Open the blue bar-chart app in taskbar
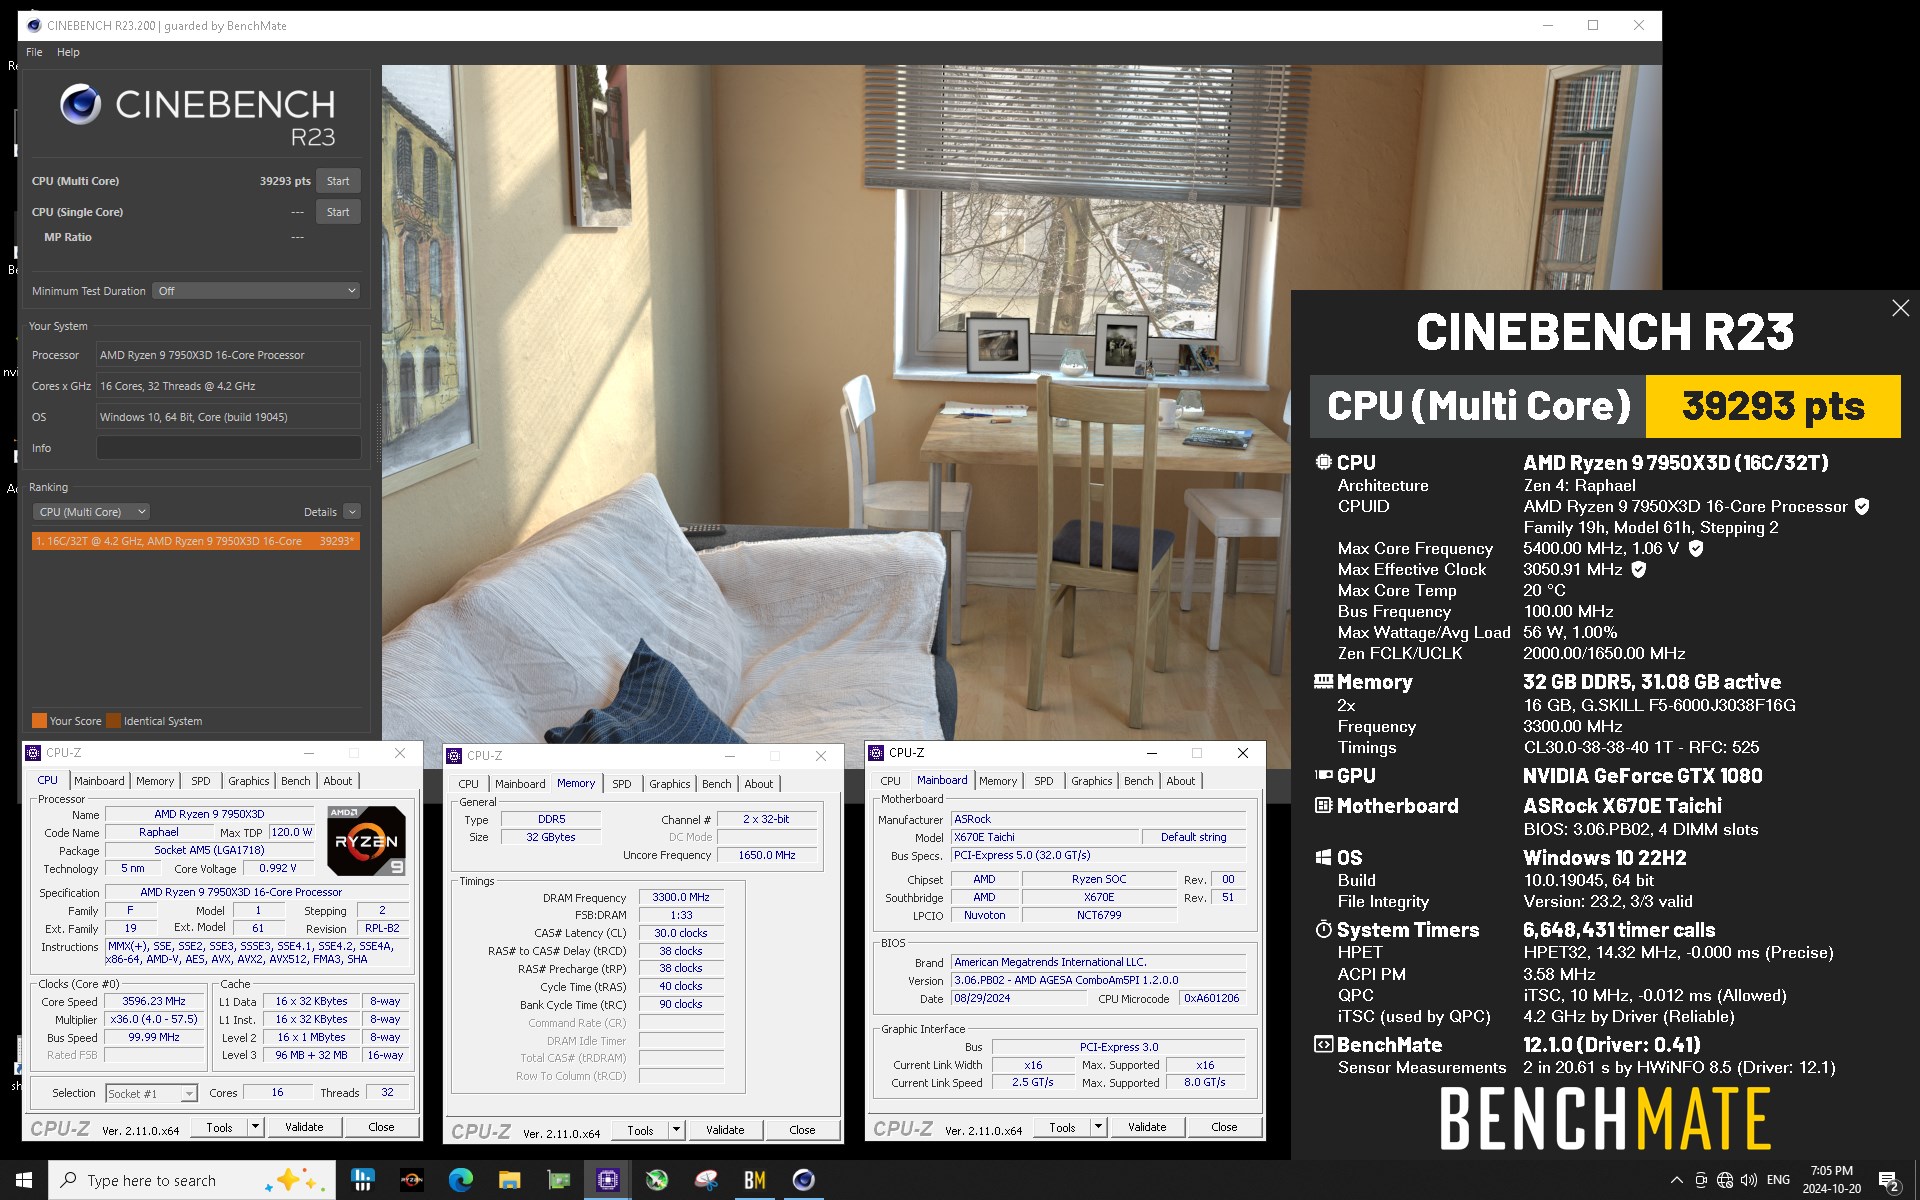1920x1200 pixels. point(363,1180)
